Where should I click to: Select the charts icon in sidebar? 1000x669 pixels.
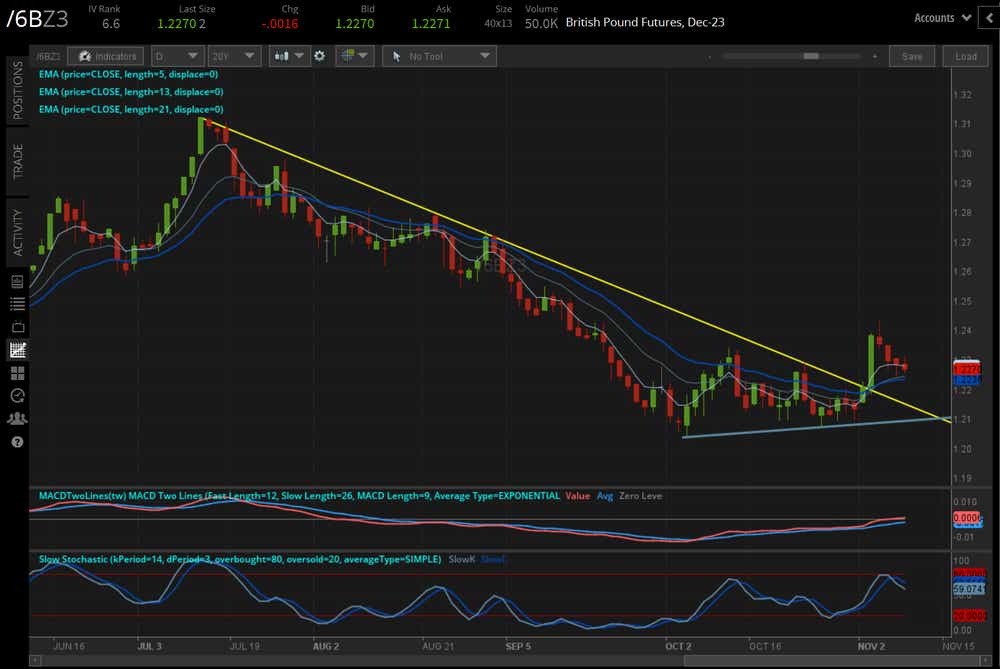point(17,349)
